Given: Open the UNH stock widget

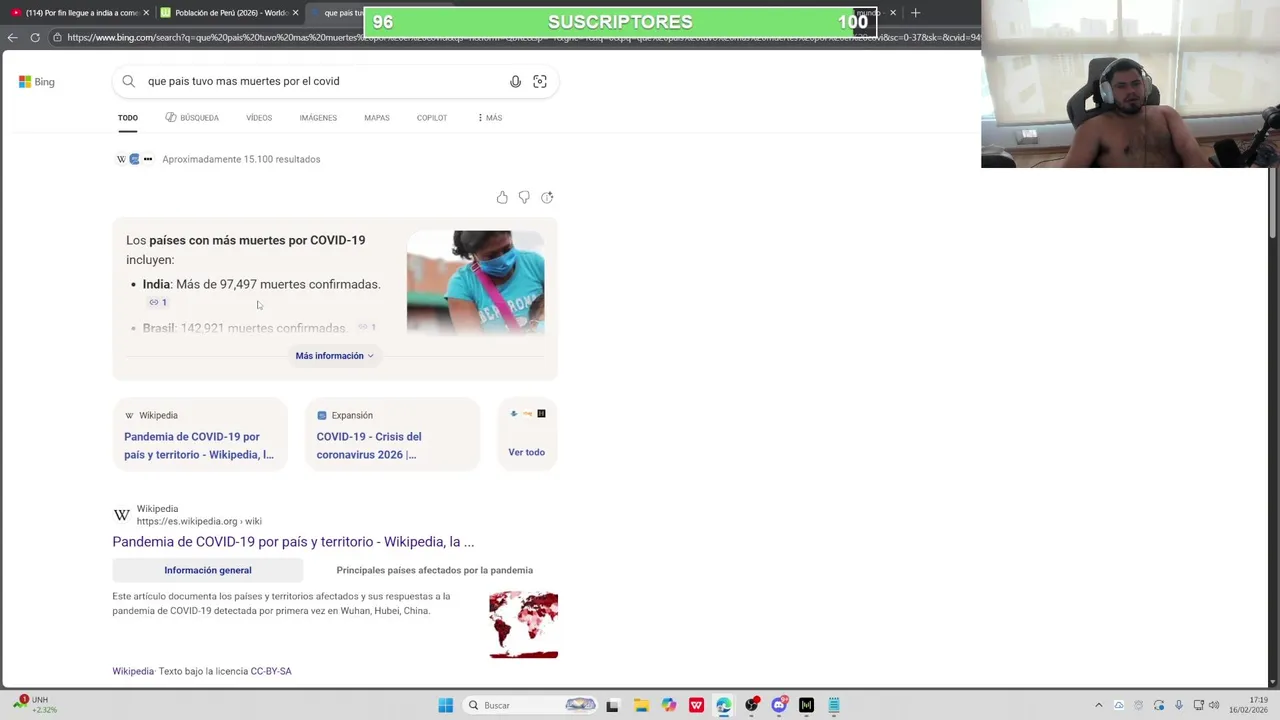Looking at the screenshot, I should click(x=35, y=704).
